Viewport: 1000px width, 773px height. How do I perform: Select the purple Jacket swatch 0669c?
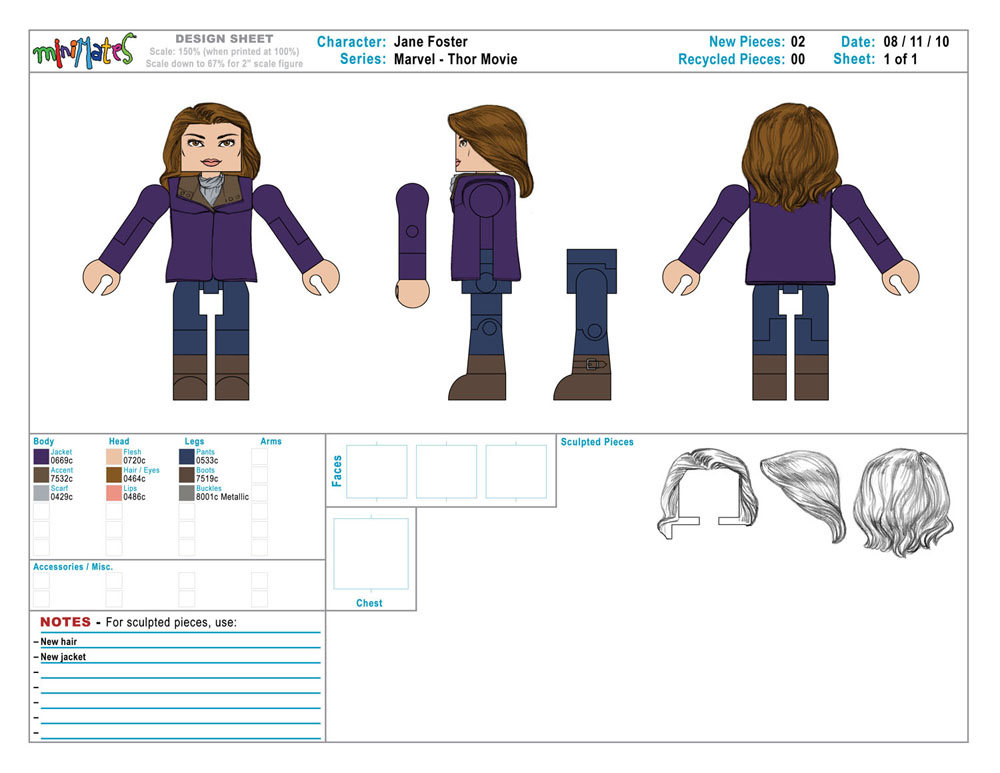(x=41, y=457)
